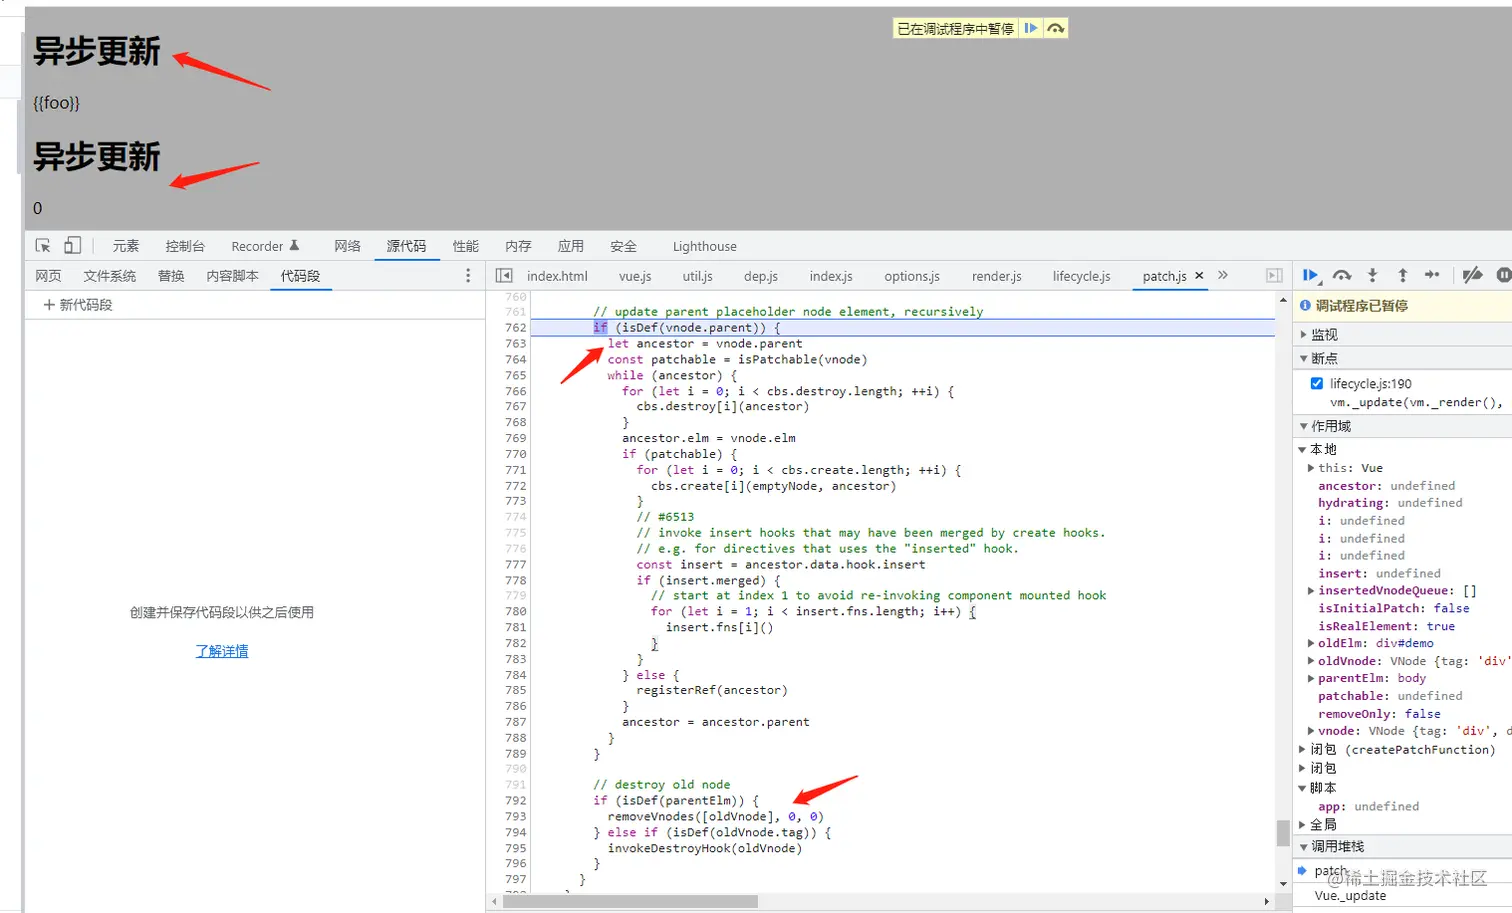Expand insertedVnodeQueue array

[1311, 590]
